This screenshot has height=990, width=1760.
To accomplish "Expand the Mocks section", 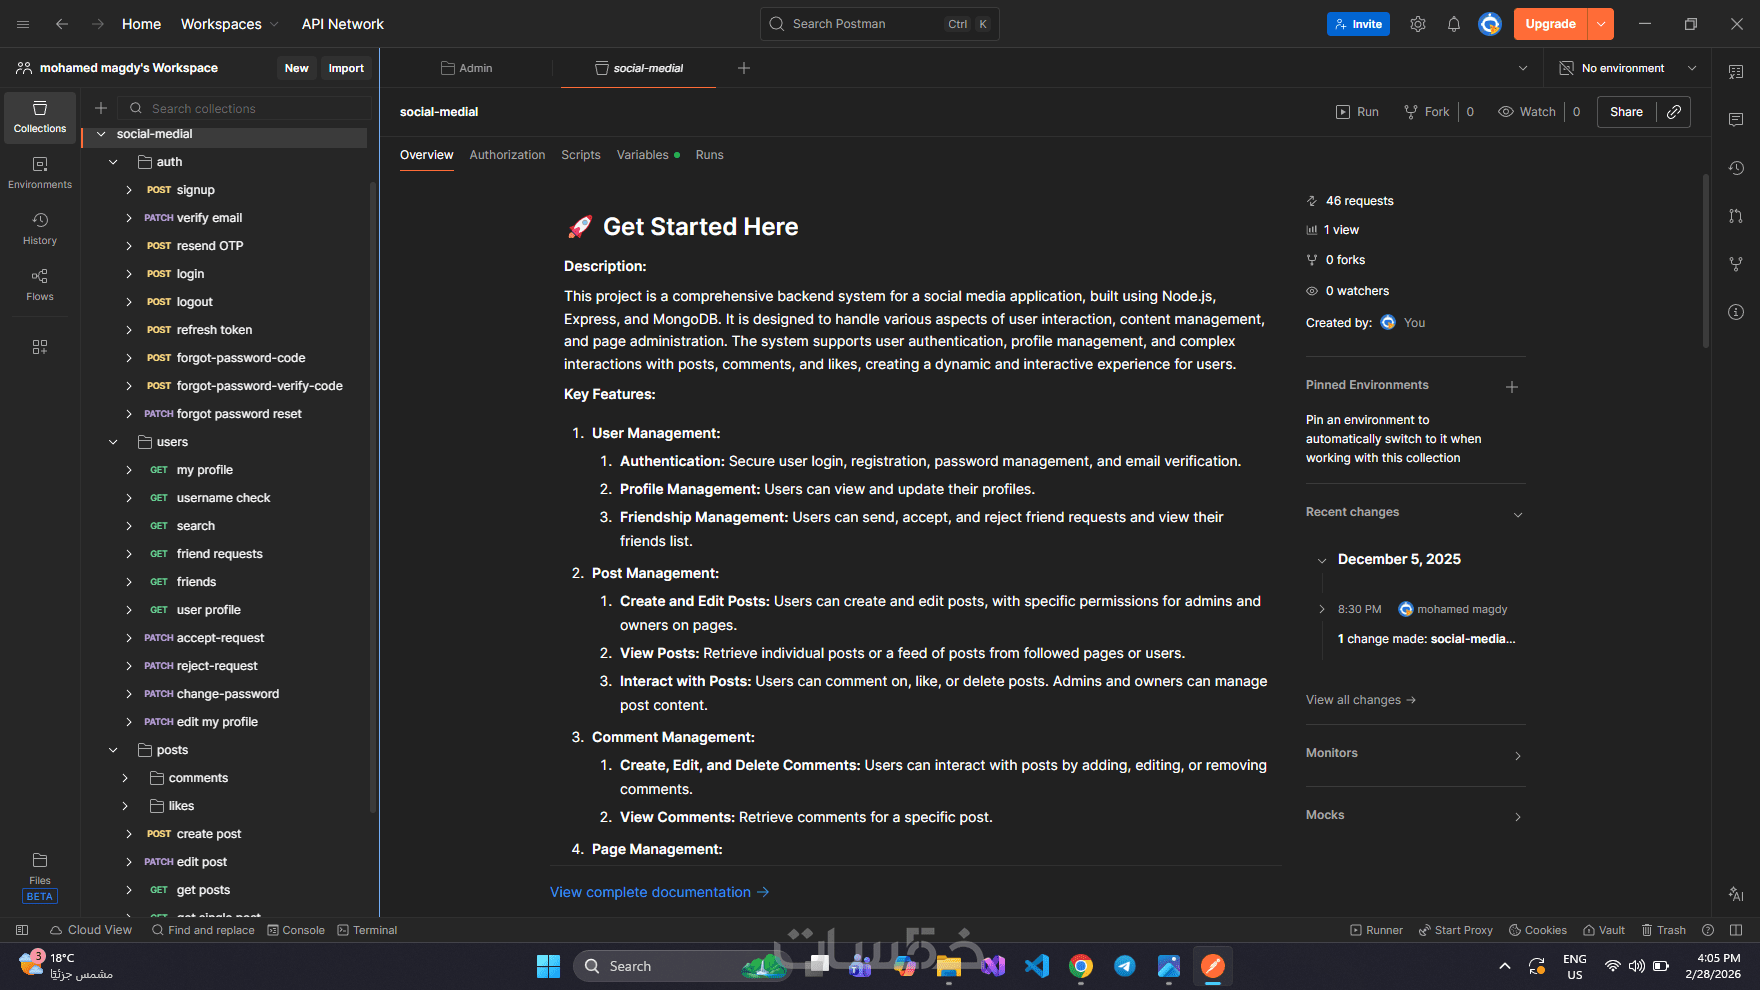I will pos(1518,817).
